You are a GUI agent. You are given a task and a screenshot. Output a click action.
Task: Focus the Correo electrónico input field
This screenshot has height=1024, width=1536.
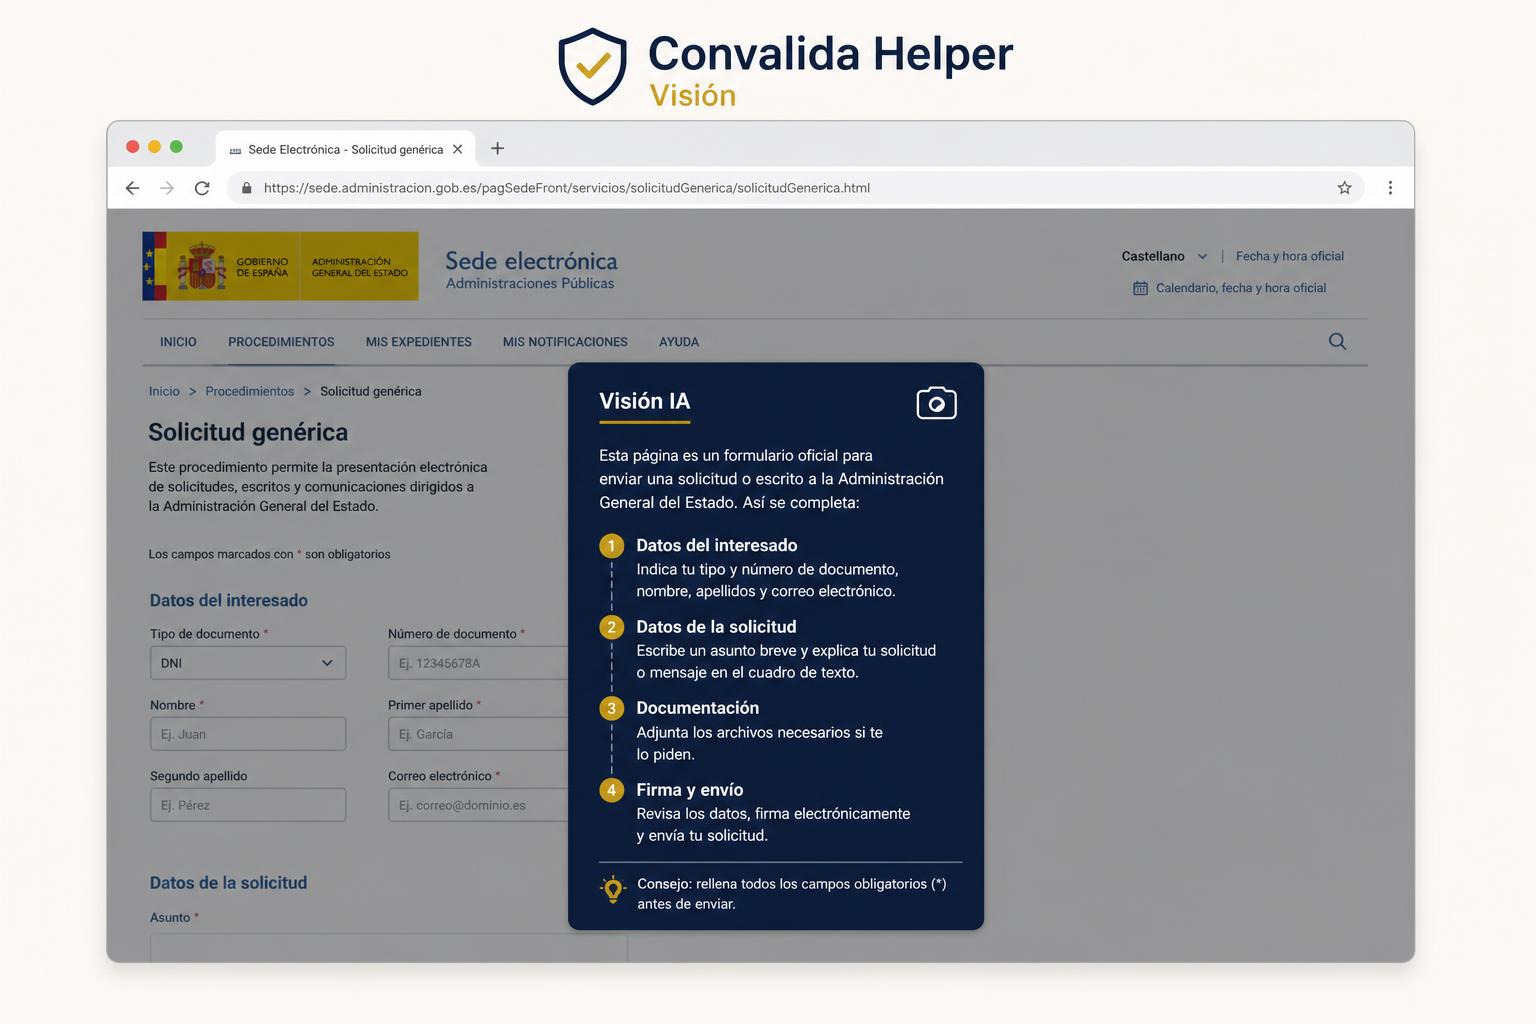[478, 805]
